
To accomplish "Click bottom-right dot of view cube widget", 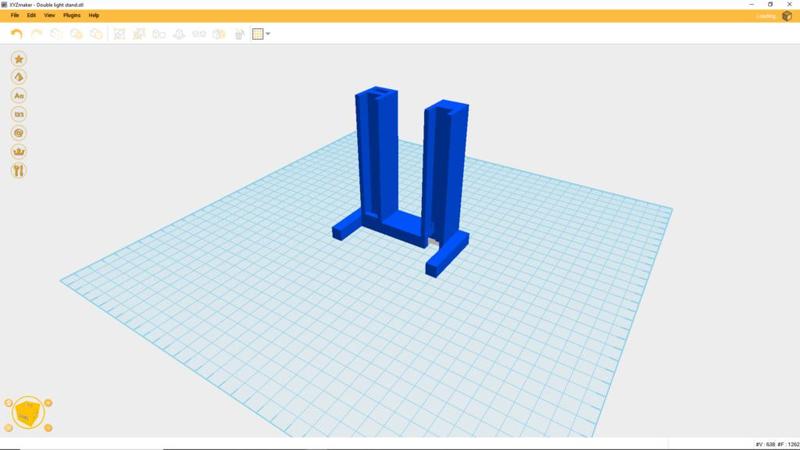I will pyautogui.click(x=48, y=428).
